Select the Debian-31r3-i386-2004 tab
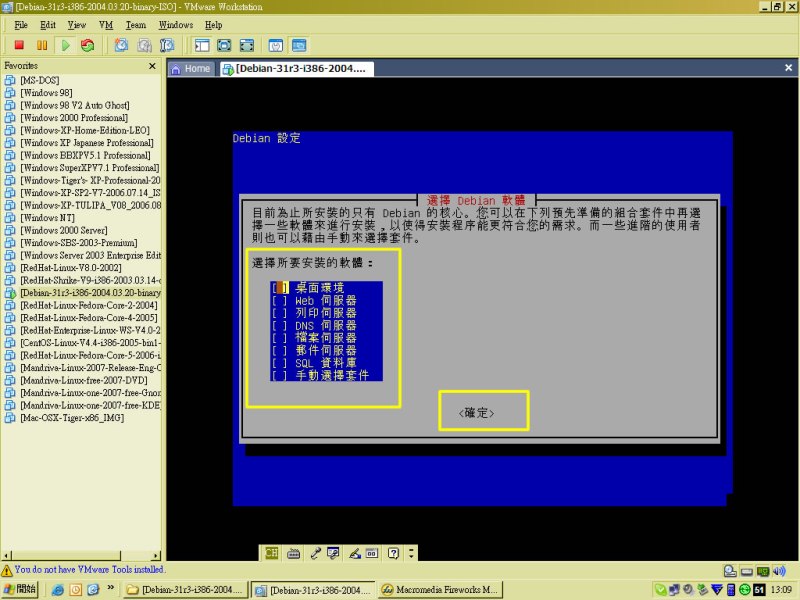The height and width of the screenshot is (600, 800). pyautogui.click(x=296, y=69)
